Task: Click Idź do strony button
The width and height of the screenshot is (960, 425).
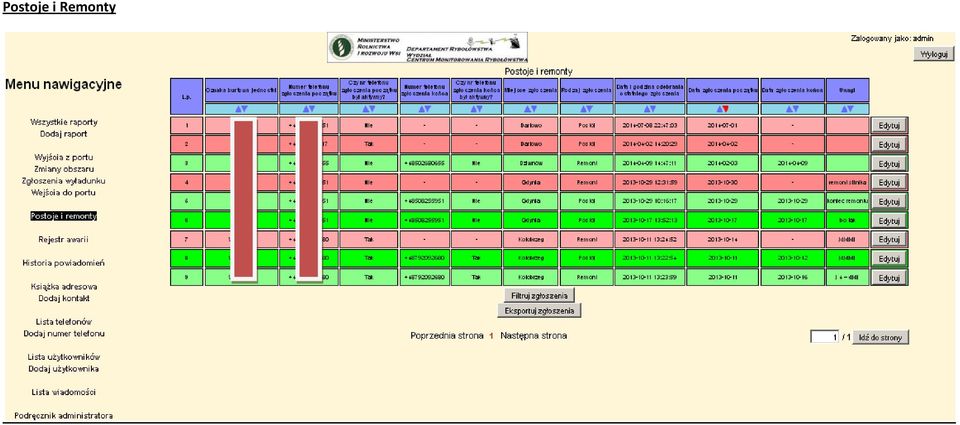Action: tap(880, 337)
